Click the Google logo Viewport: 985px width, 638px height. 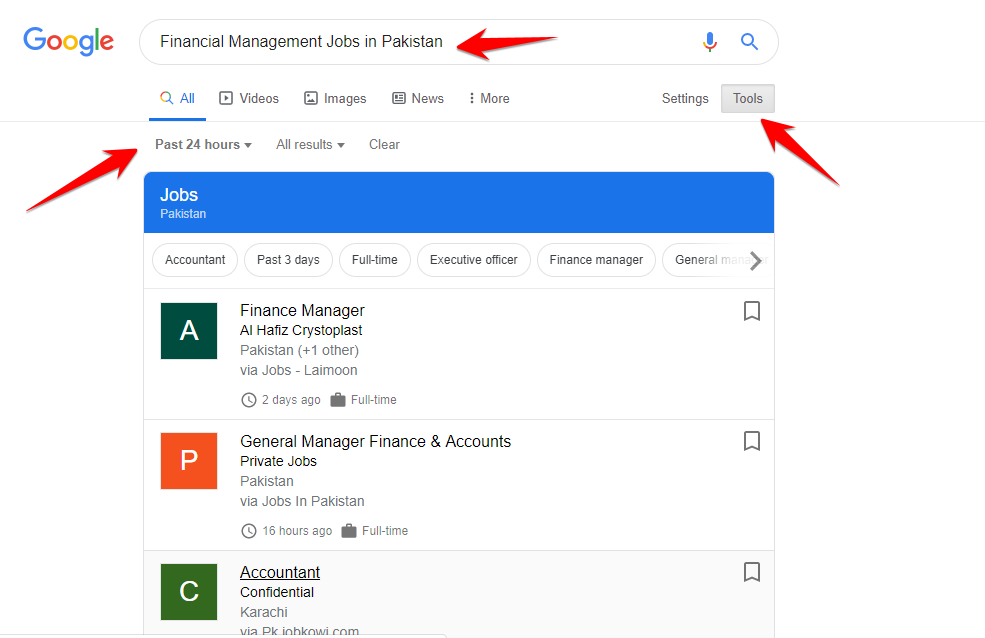(69, 41)
